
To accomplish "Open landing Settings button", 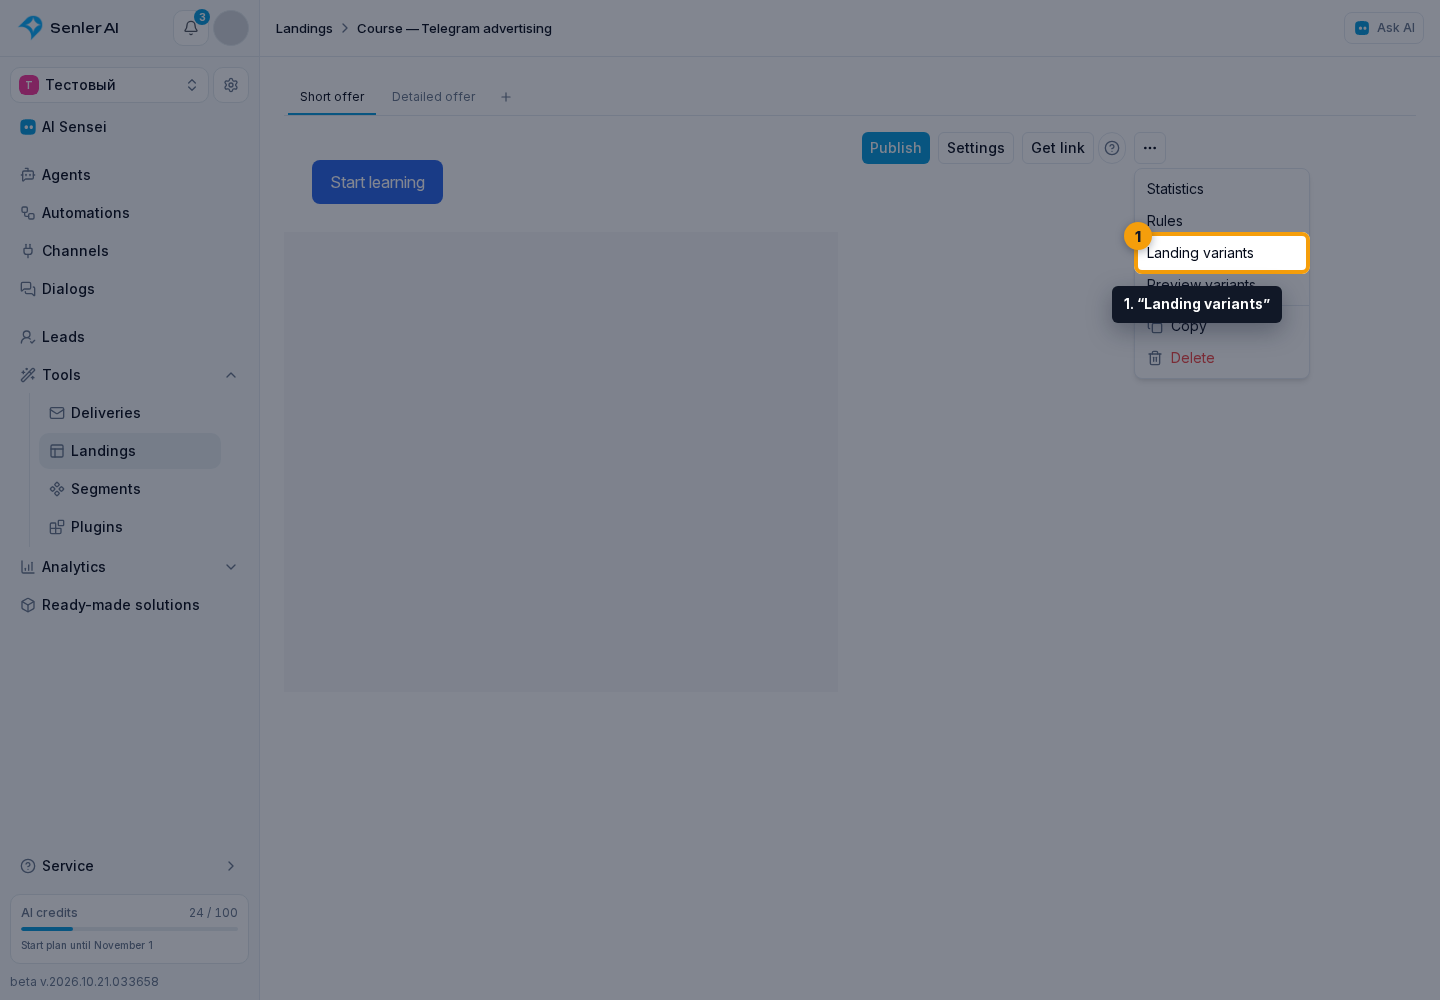I will (976, 148).
